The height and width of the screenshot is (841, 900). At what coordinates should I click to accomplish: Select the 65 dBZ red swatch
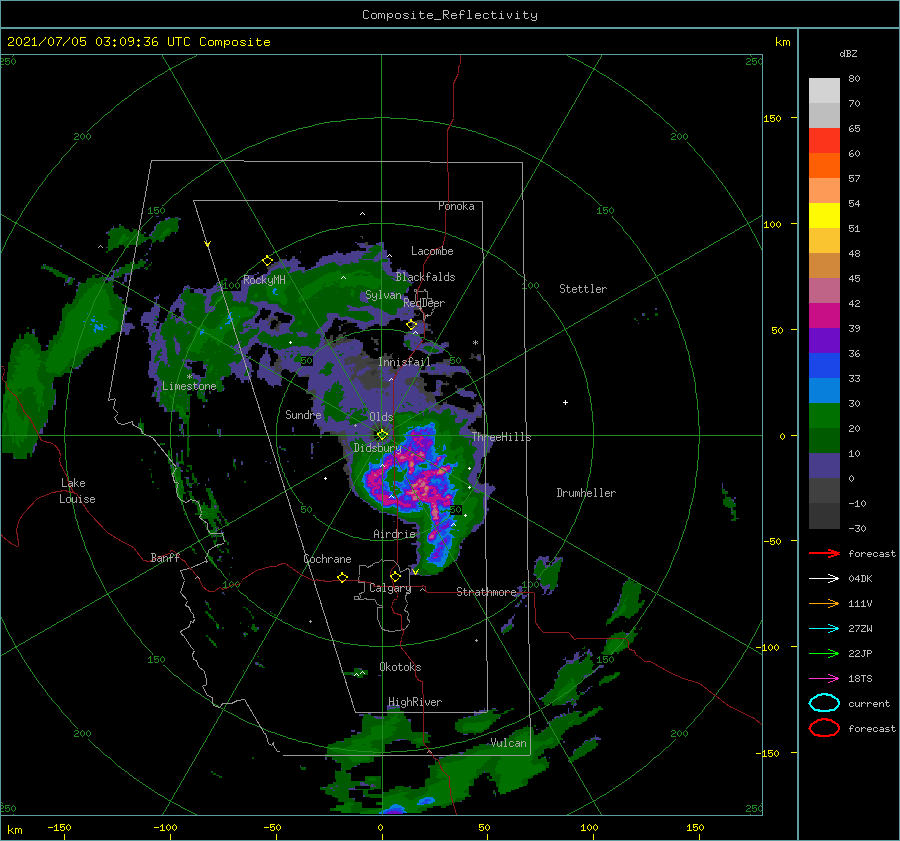point(824,140)
